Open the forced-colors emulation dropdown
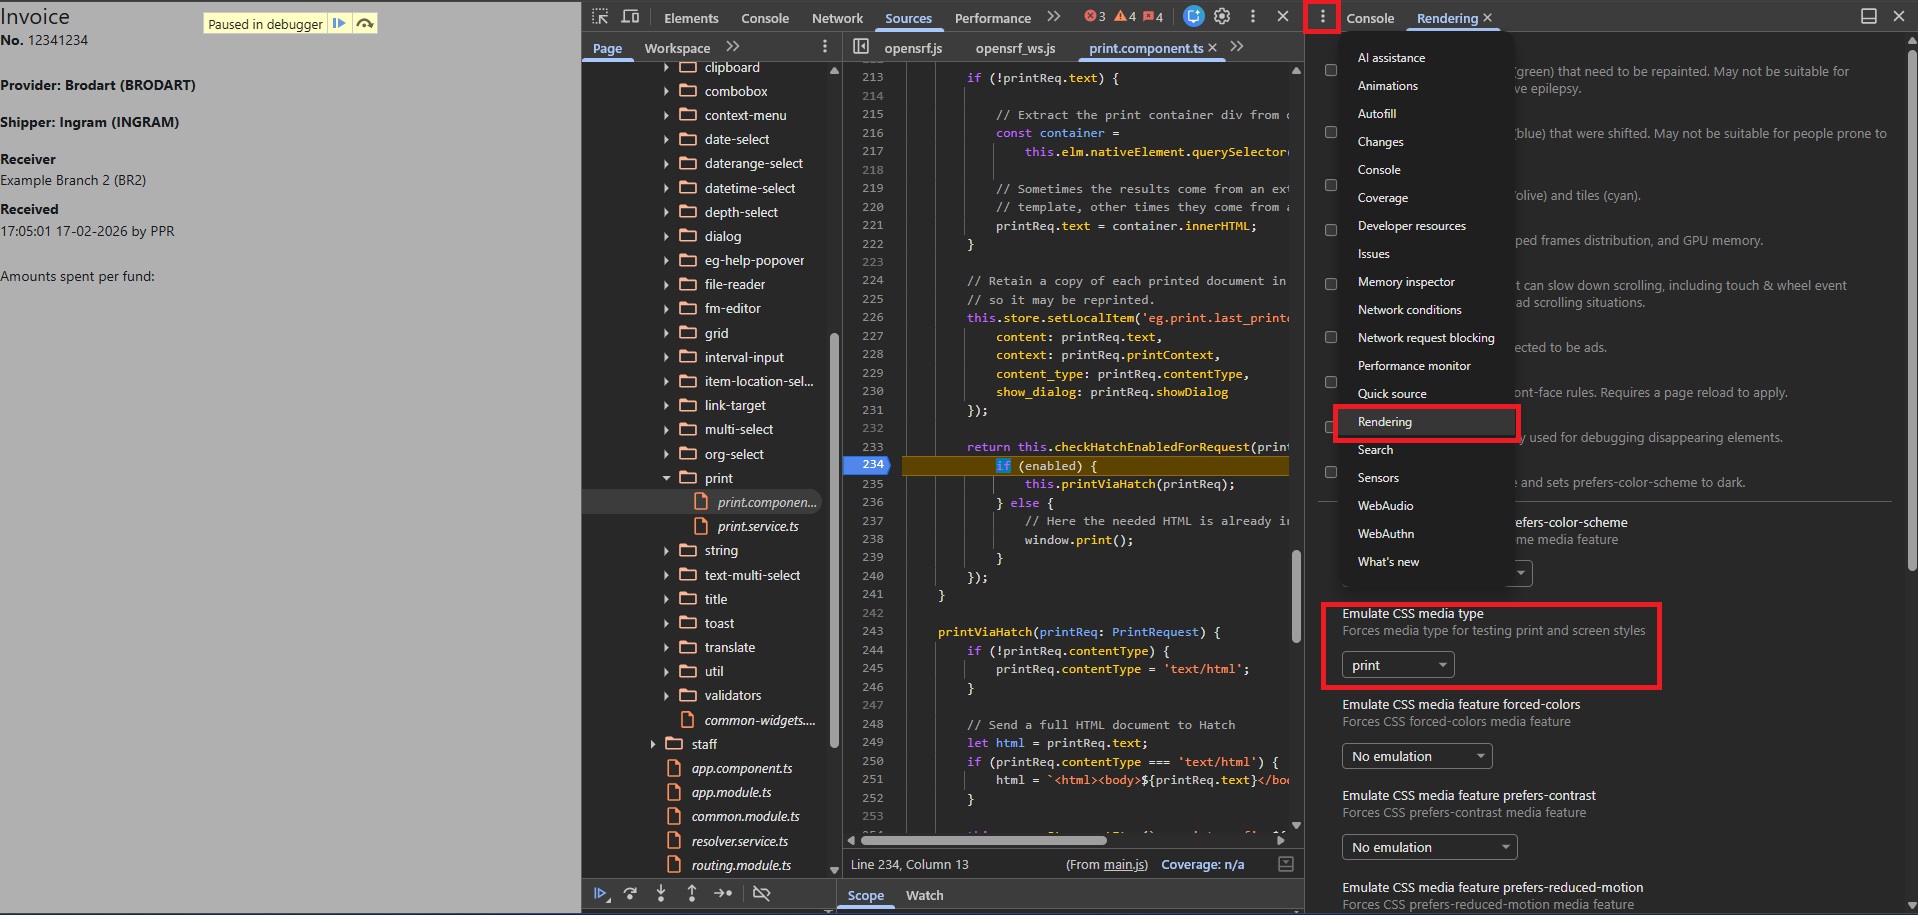1918x915 pixels. point(1416,756)
